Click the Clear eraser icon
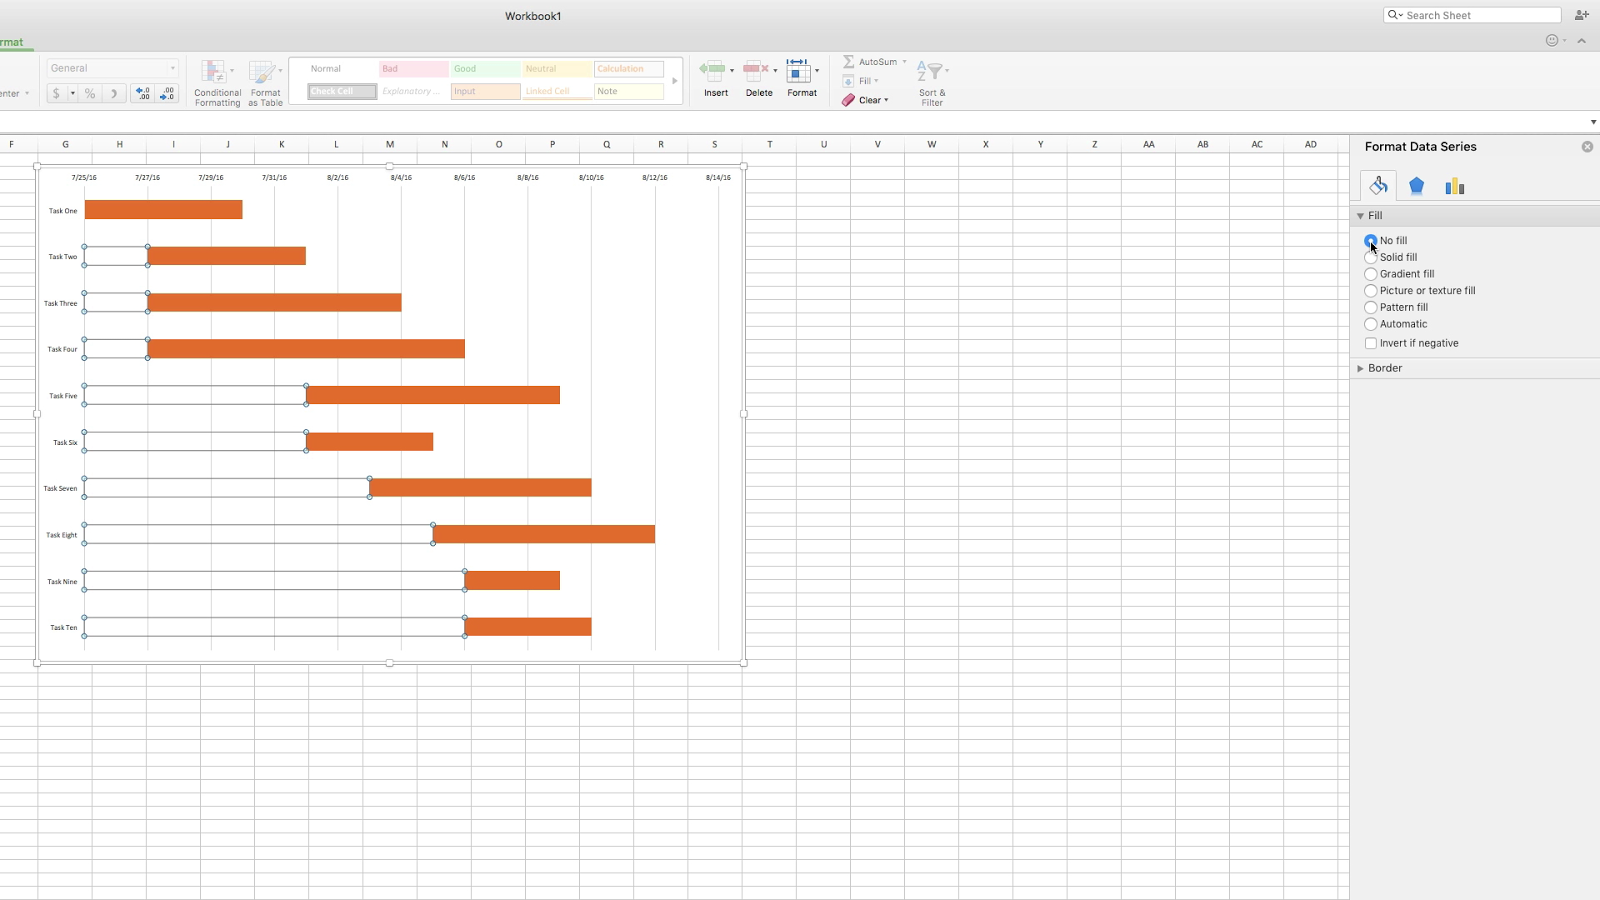Viewport: 1600px width, 900px height. [849, 99]
